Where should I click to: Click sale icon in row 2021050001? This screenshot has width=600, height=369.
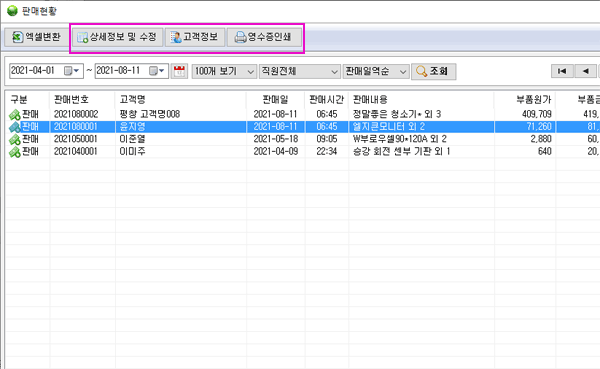click(x=15, y=139)
